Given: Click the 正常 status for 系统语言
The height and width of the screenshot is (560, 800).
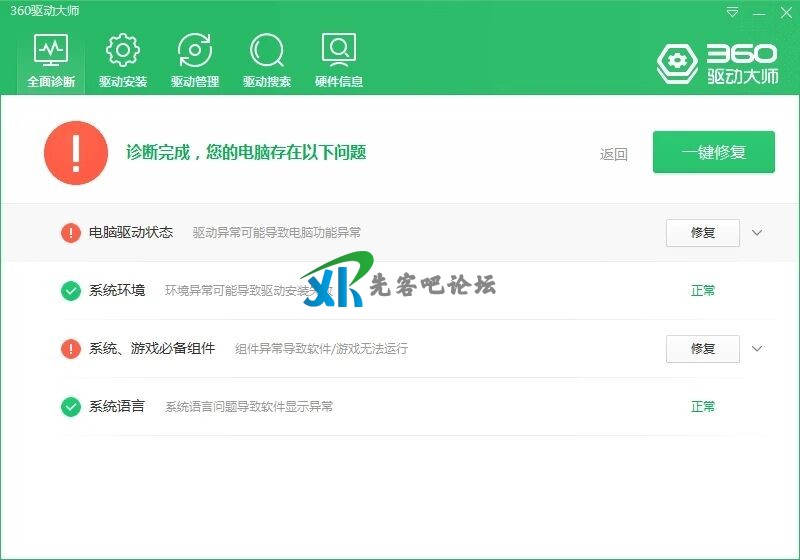Looking at the screenshot, I should 703,407.
